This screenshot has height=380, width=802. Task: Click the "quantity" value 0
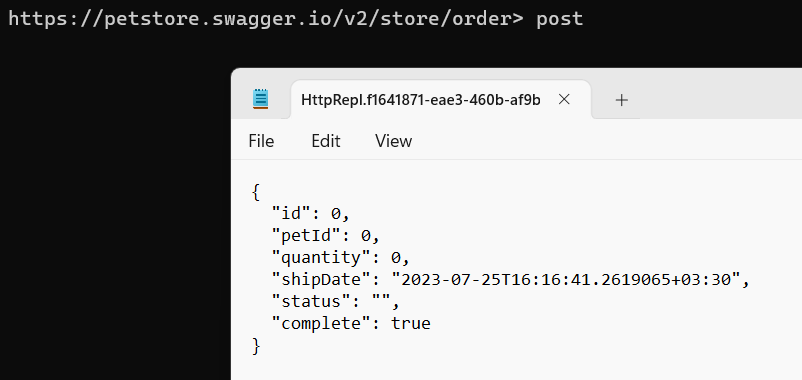tap(396, 258)
